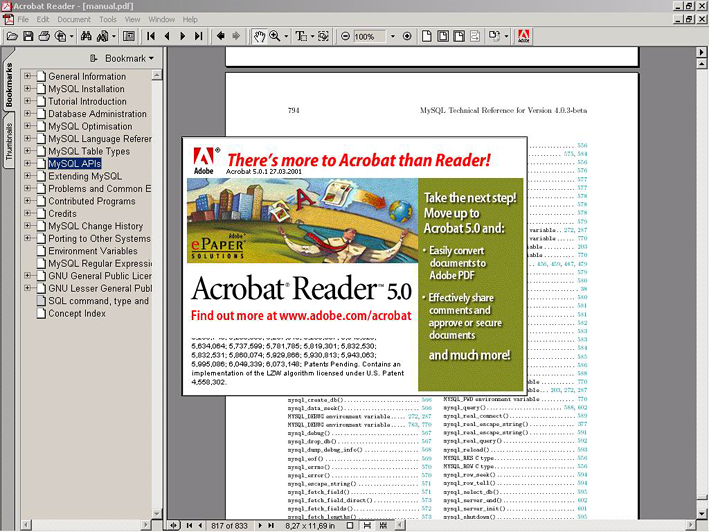This screenshot has width=709, height=532.
Task: Click the zoom percentage input field
Action: [x=366, y=36]
